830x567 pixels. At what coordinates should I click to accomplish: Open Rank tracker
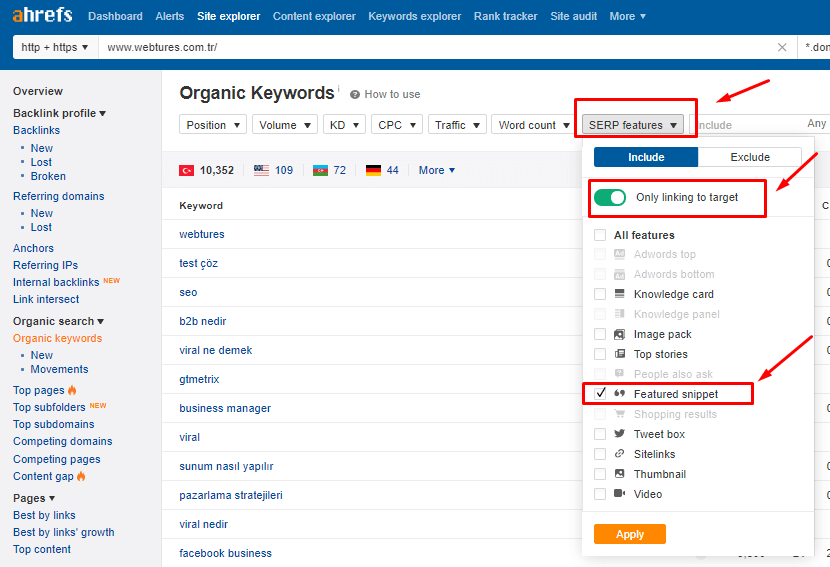click(x=506, y=16)
